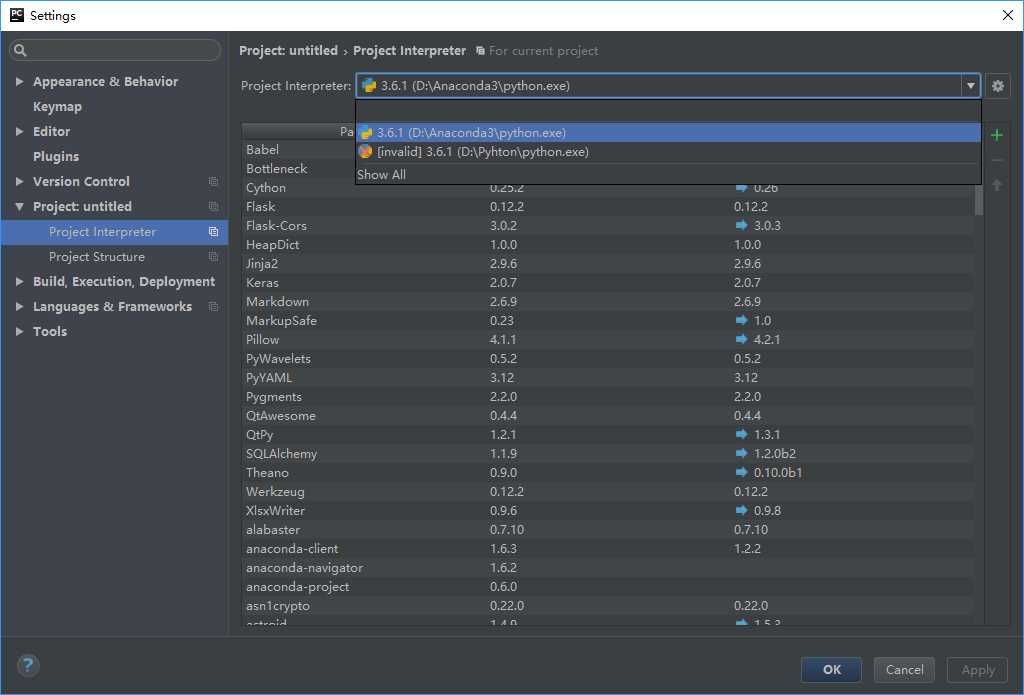Viewport: 1024px width, 695px height.
Task: Click the upgrade package arrow icon
Action: tap(997, 186)
